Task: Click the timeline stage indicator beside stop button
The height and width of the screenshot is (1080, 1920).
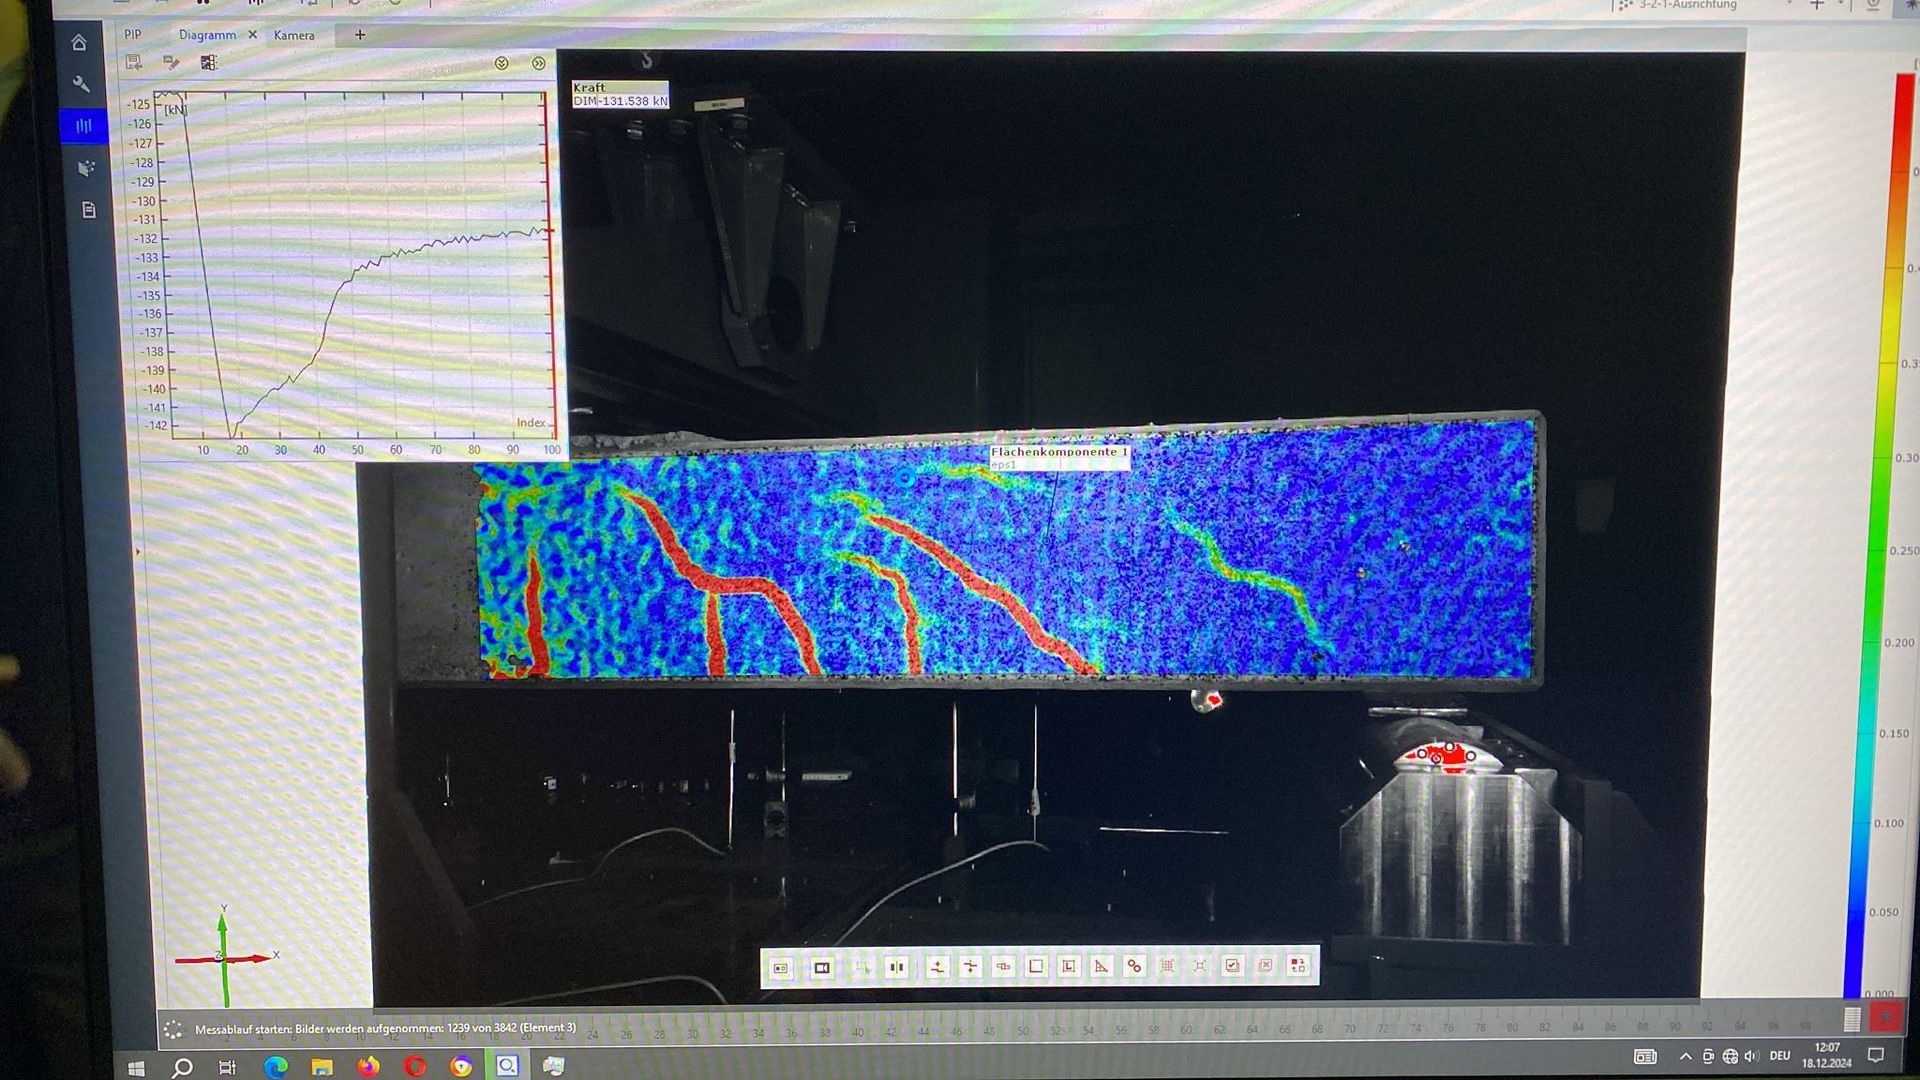Action: click(x=1852, y=1018)
